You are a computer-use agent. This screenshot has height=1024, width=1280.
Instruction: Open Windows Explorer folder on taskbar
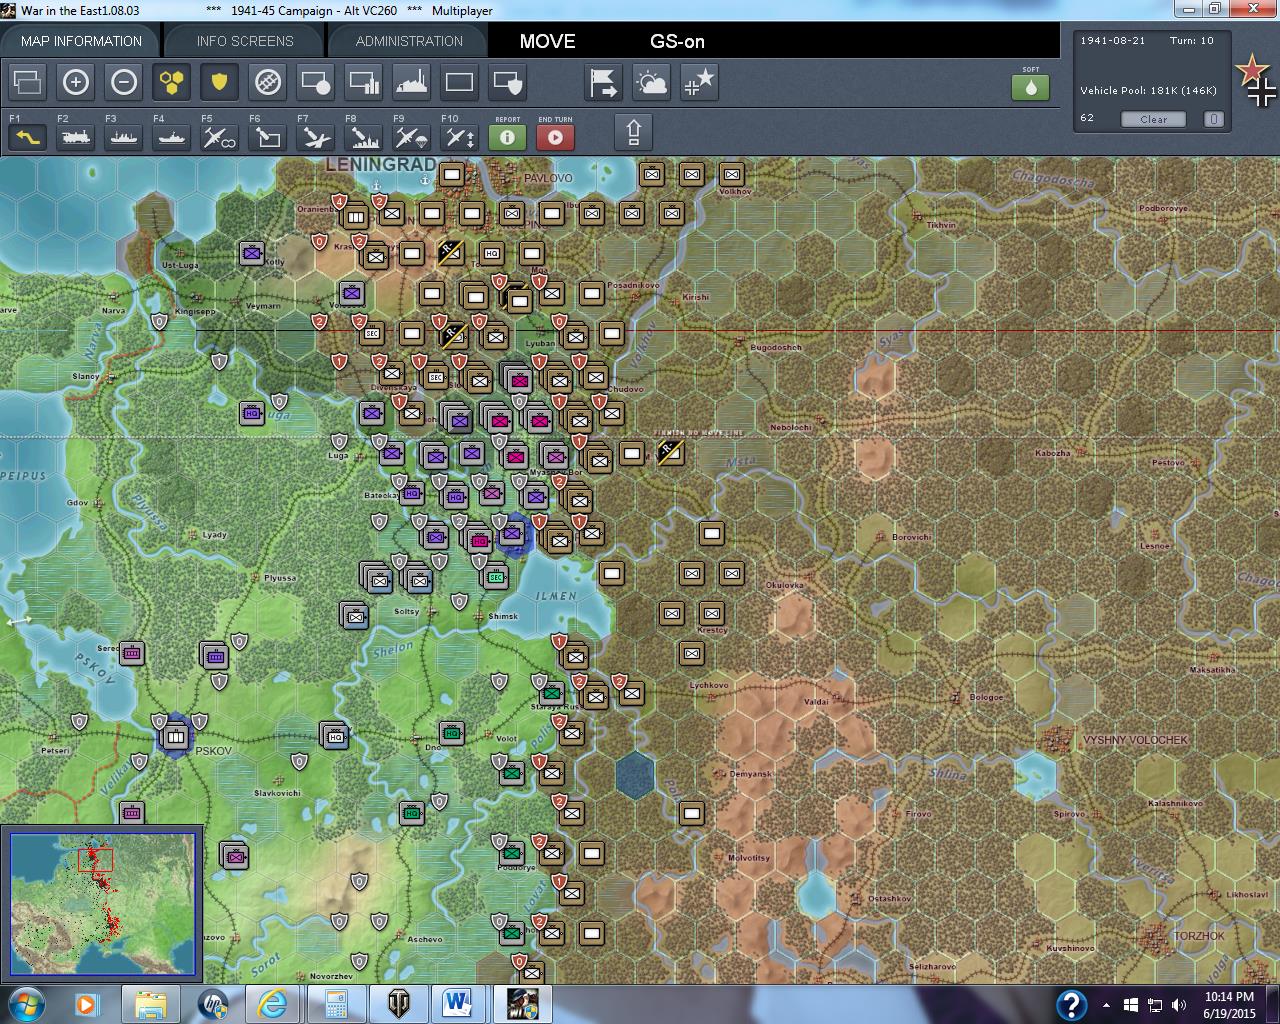coord(151,1004)
